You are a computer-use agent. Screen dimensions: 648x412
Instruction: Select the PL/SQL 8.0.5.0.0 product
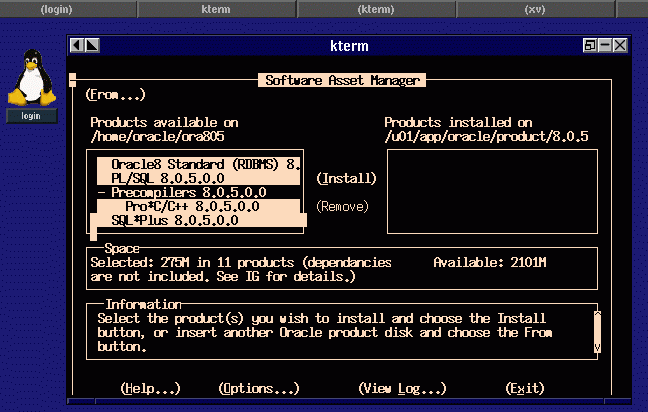198,178
